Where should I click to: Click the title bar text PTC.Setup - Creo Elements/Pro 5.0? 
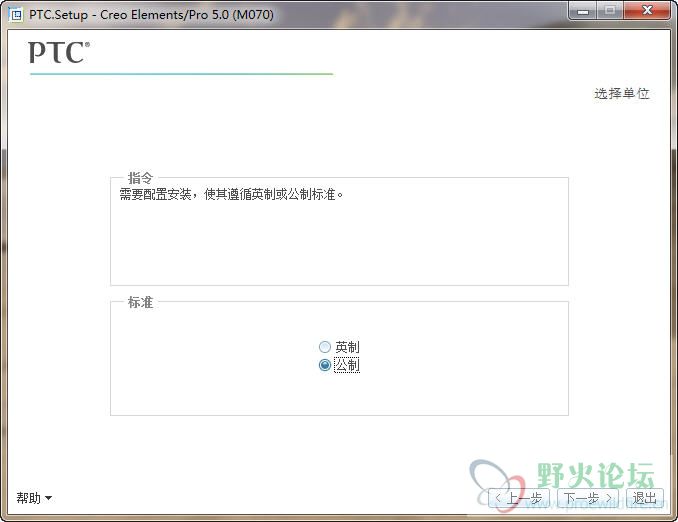(x=151, y=15)
